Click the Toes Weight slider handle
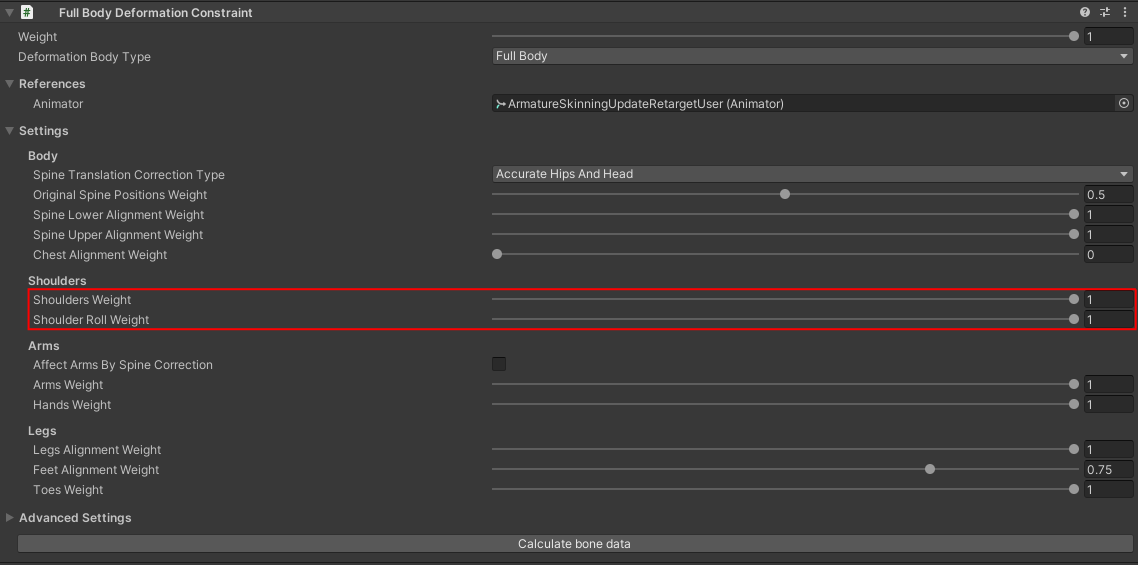The width and height of the screenshot is (1138, 565). [x=1074, y=489]
